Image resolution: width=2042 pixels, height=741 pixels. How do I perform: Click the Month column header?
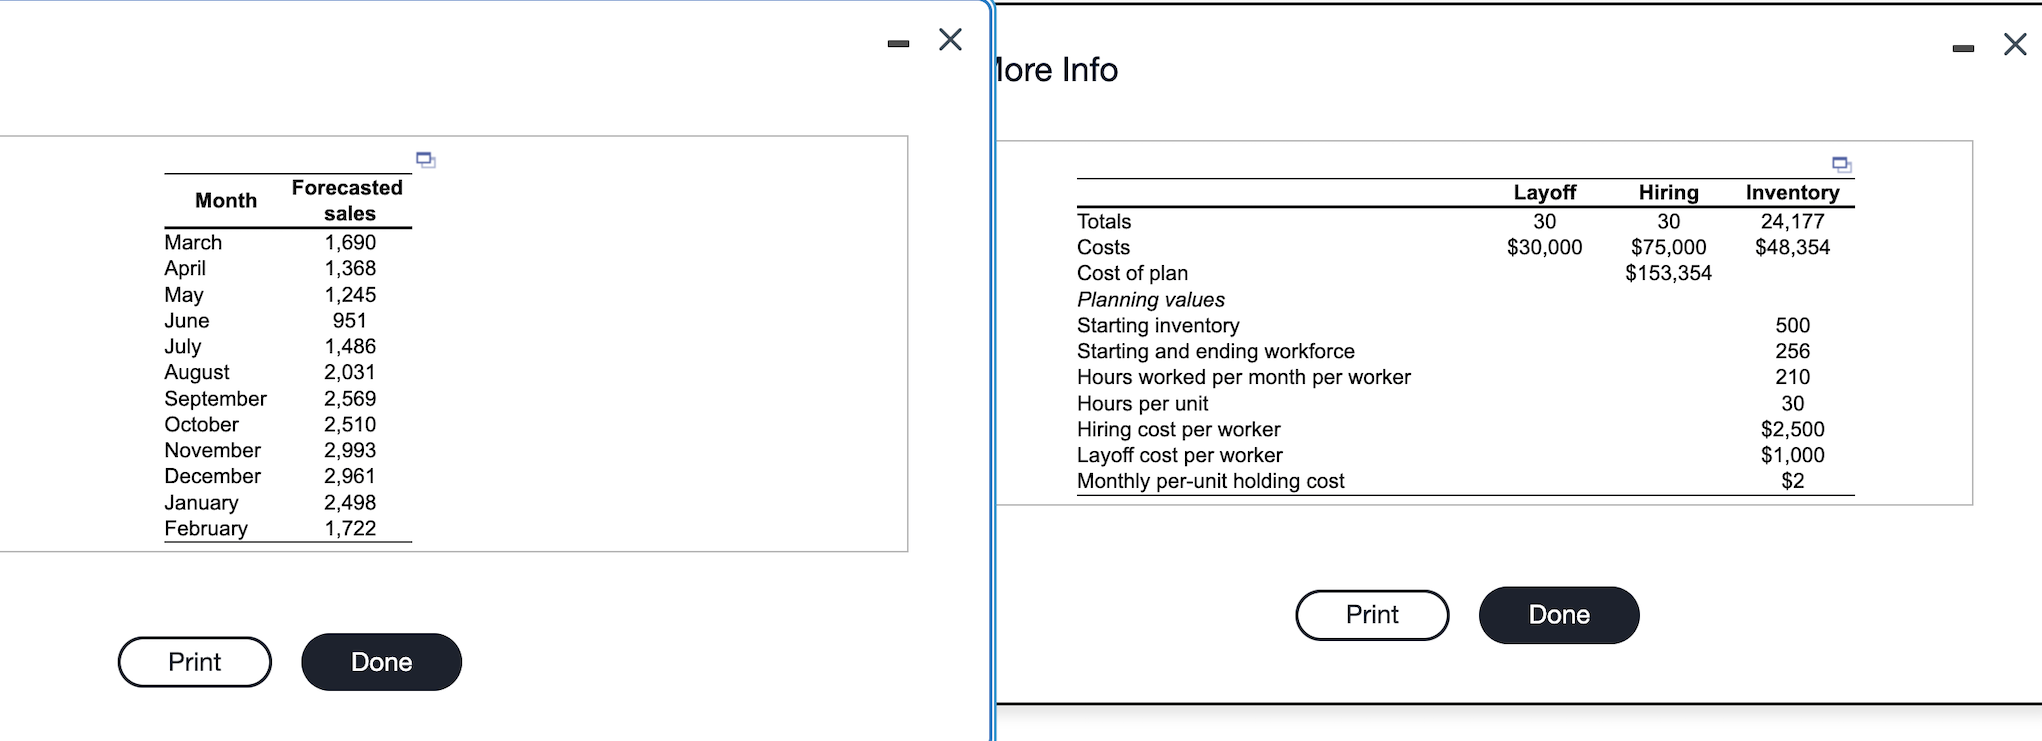coord(226,200)
